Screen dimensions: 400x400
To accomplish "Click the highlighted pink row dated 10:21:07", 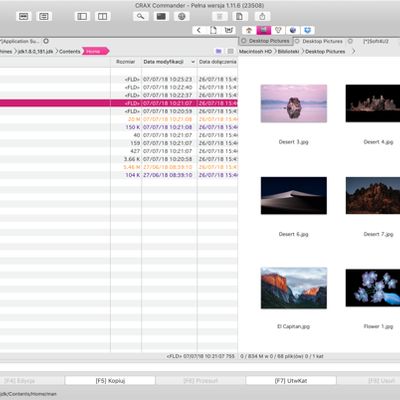I will (x=119, y=103).
